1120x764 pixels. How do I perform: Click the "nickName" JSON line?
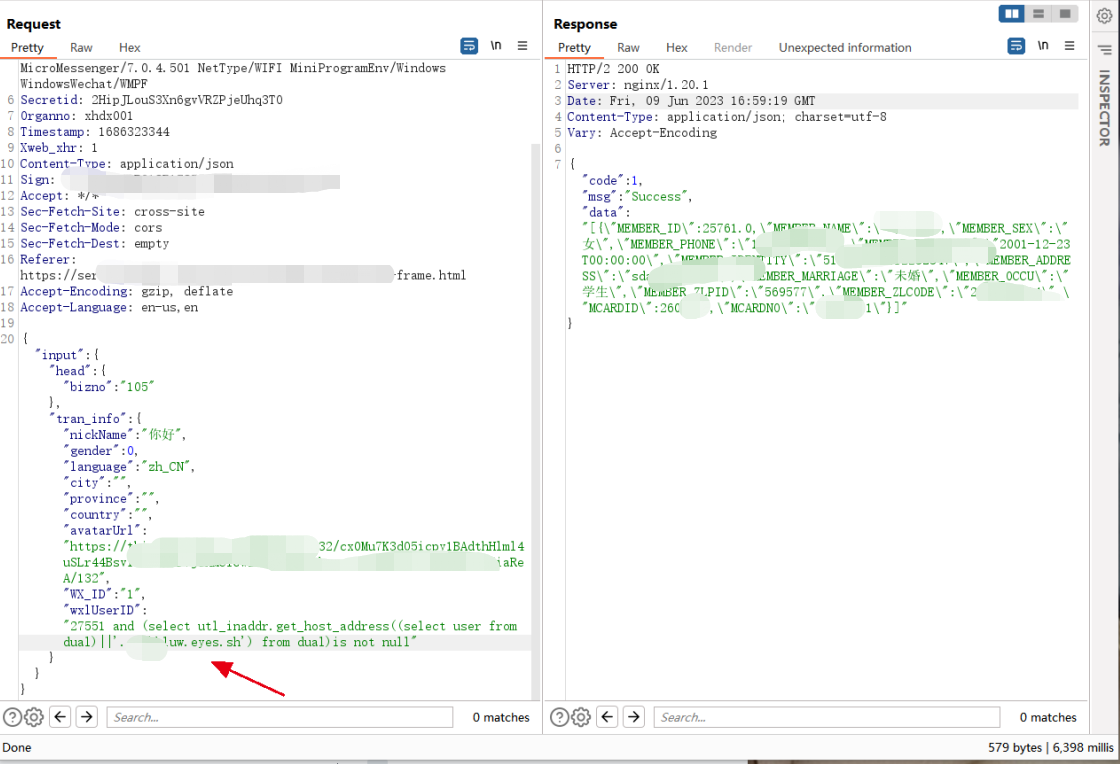tap(125, 434)
